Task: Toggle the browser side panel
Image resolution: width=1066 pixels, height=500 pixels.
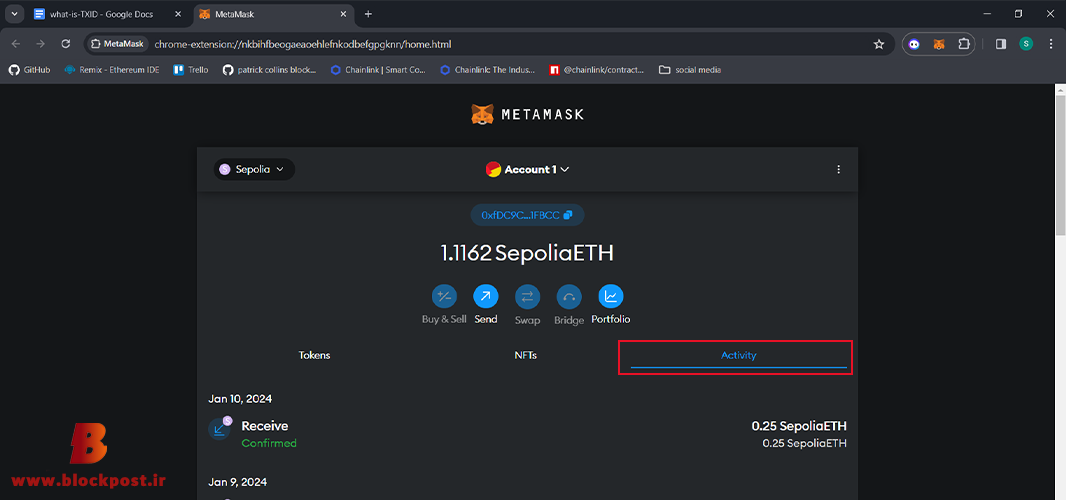Action: coord(1001,44)
